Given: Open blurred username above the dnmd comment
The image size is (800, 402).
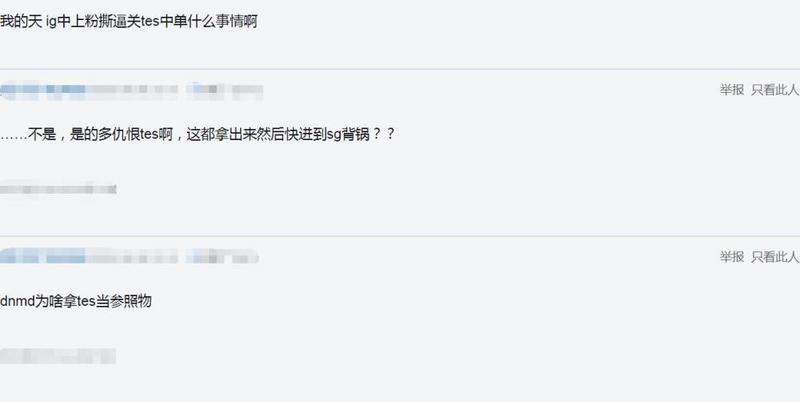Looking at the screenshot, I should click(x=130, y=257).
